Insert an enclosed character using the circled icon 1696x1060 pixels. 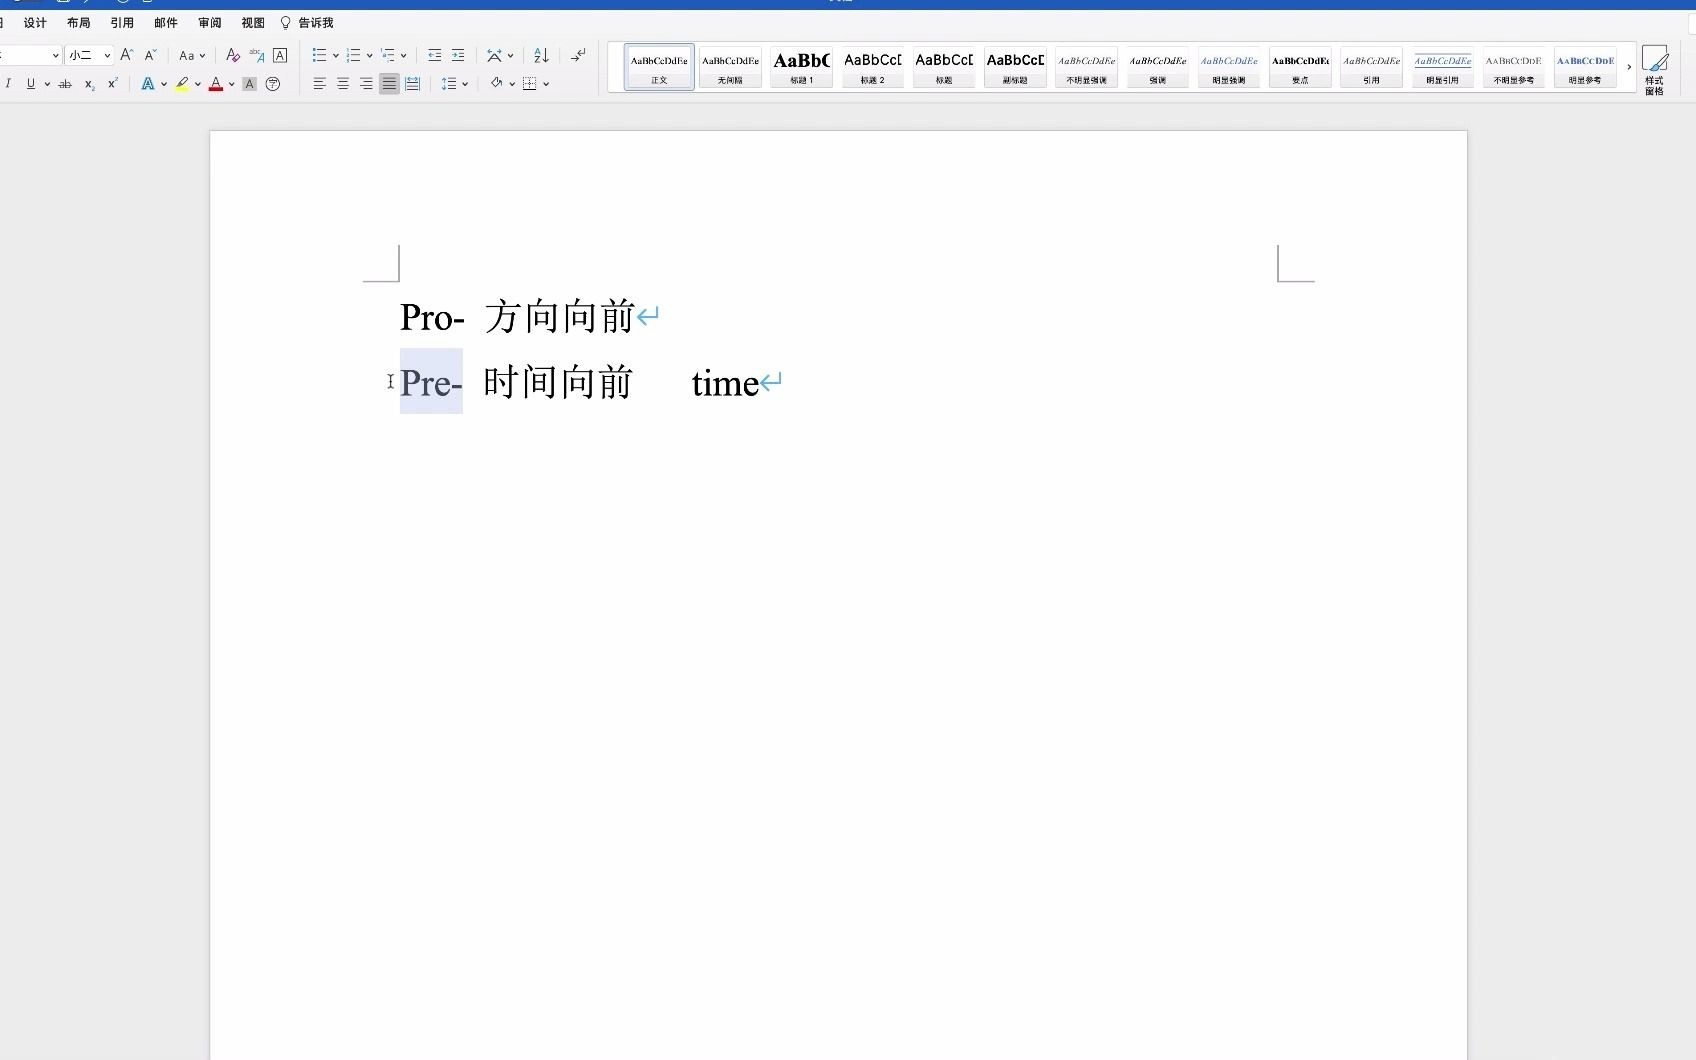(273, 84)
